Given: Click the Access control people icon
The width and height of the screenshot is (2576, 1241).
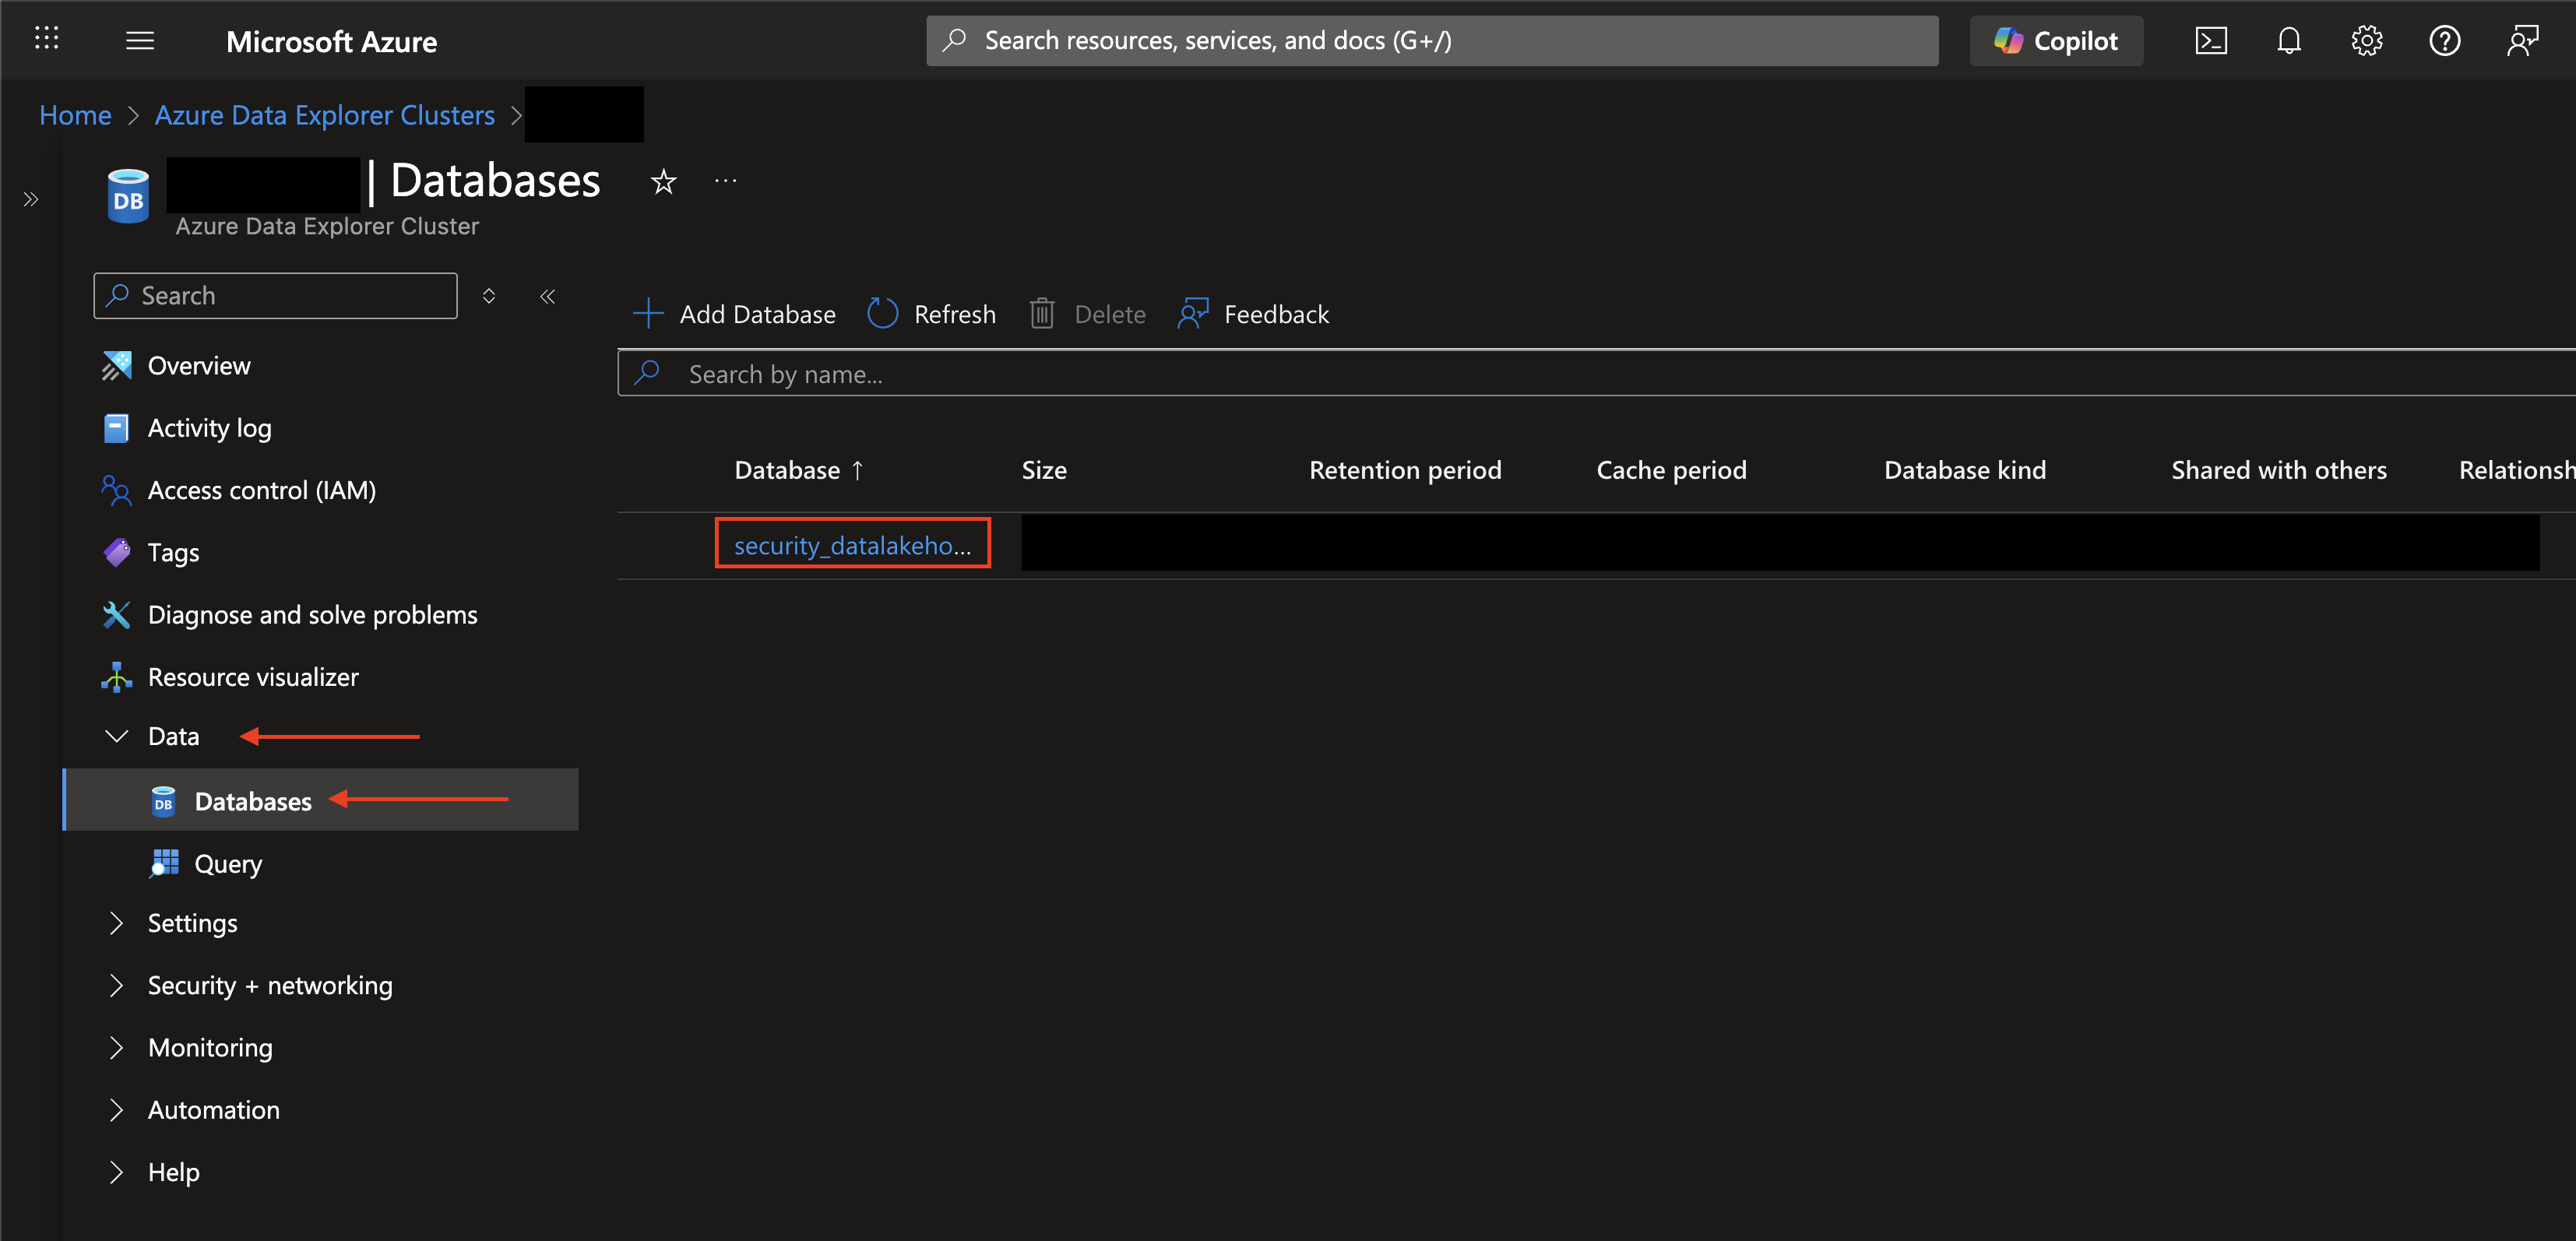Looking at the screenshot, I should click(x=116, y=490).
